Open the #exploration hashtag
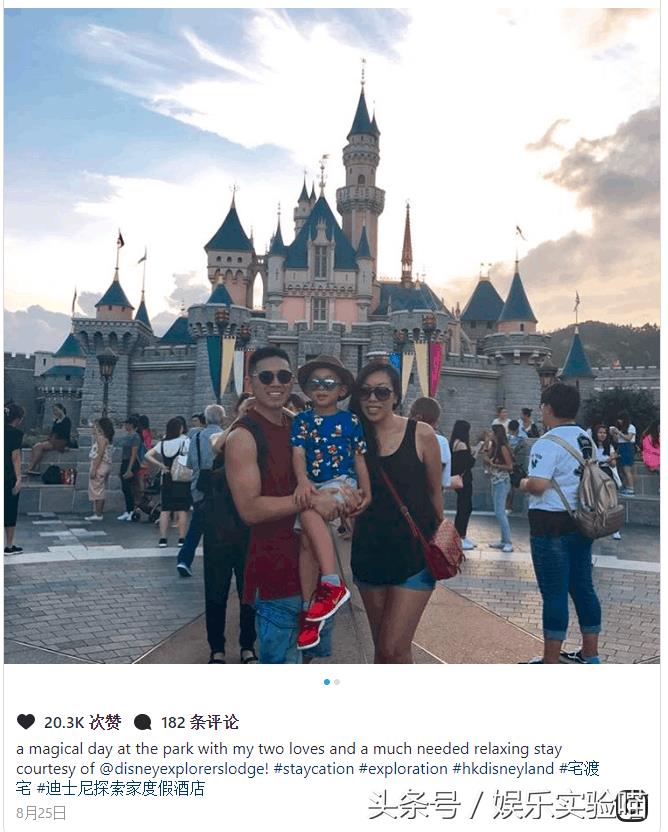 click(403, 768)
